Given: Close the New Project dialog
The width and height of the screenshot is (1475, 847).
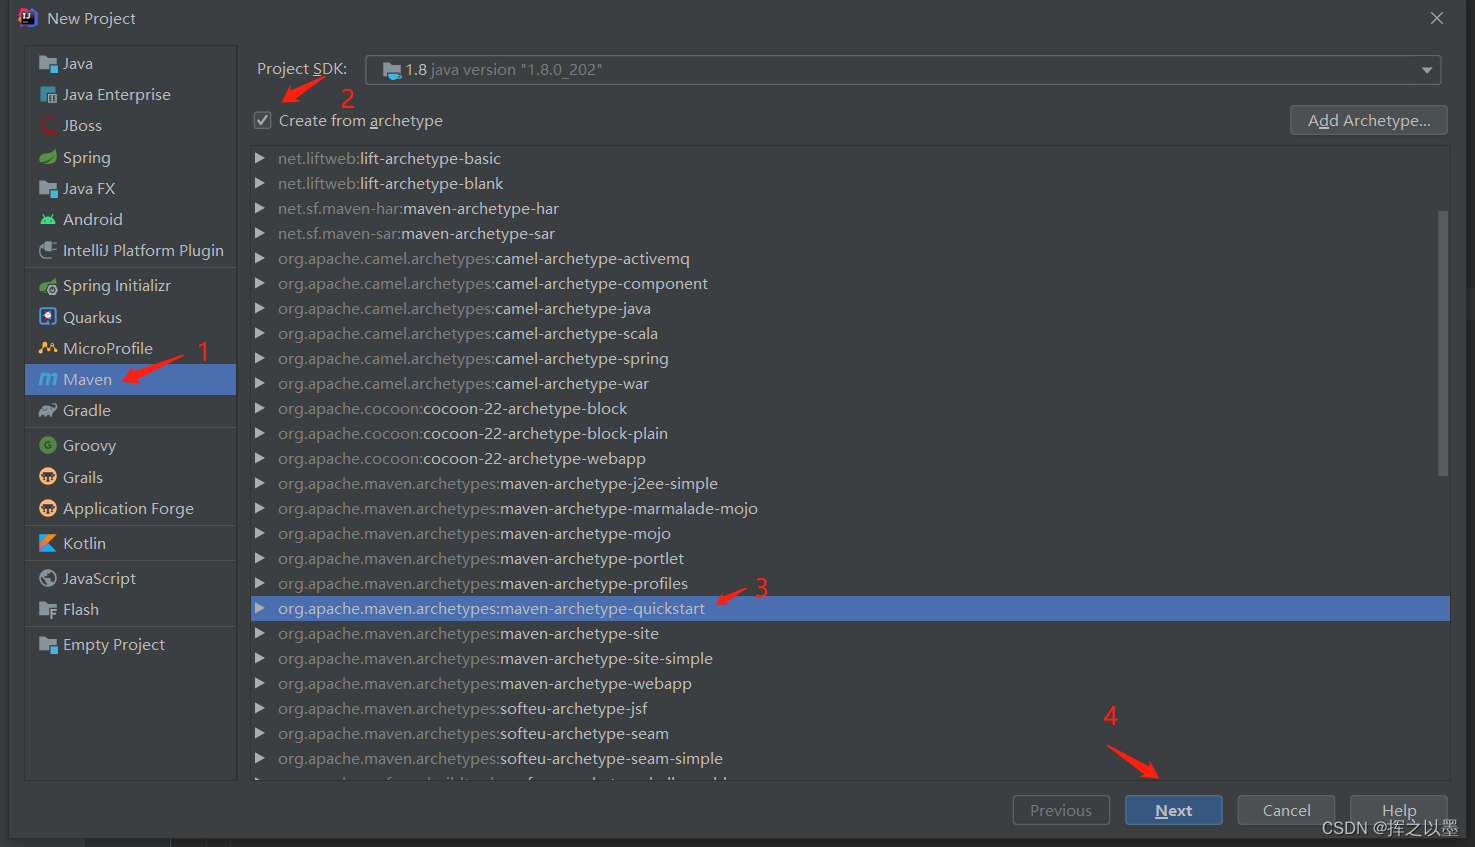Looking at the screenshot, I should coord(1437,18).
